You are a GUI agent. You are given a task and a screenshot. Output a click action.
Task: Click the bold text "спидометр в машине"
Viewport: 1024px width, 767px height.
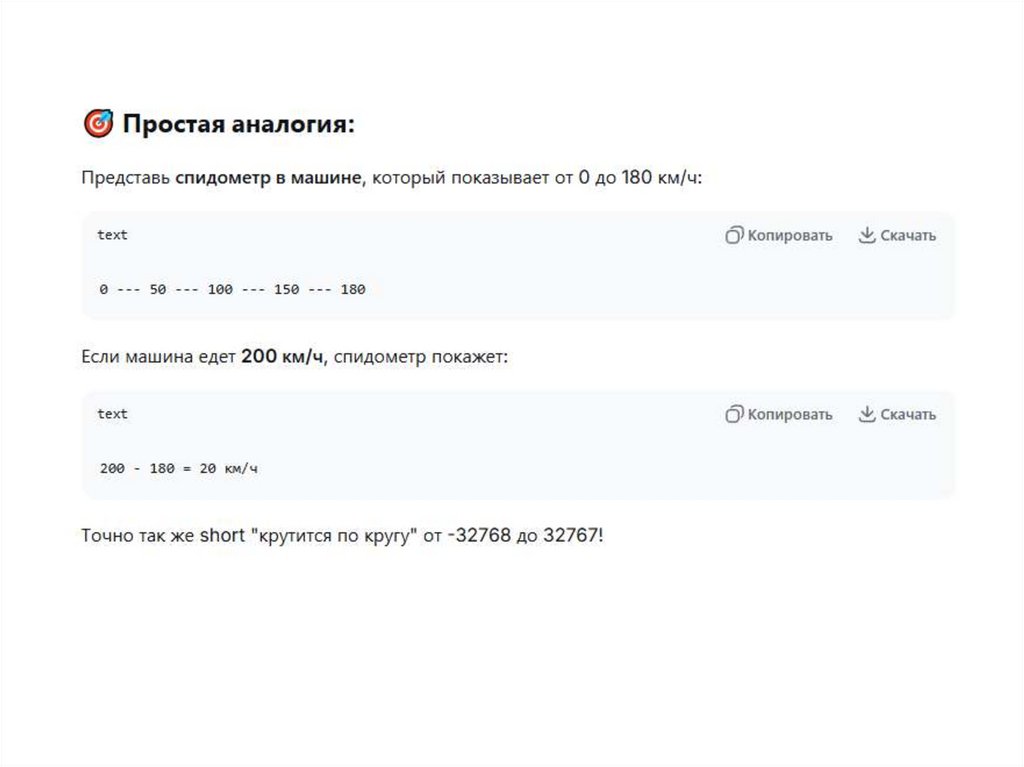(268, 178)
